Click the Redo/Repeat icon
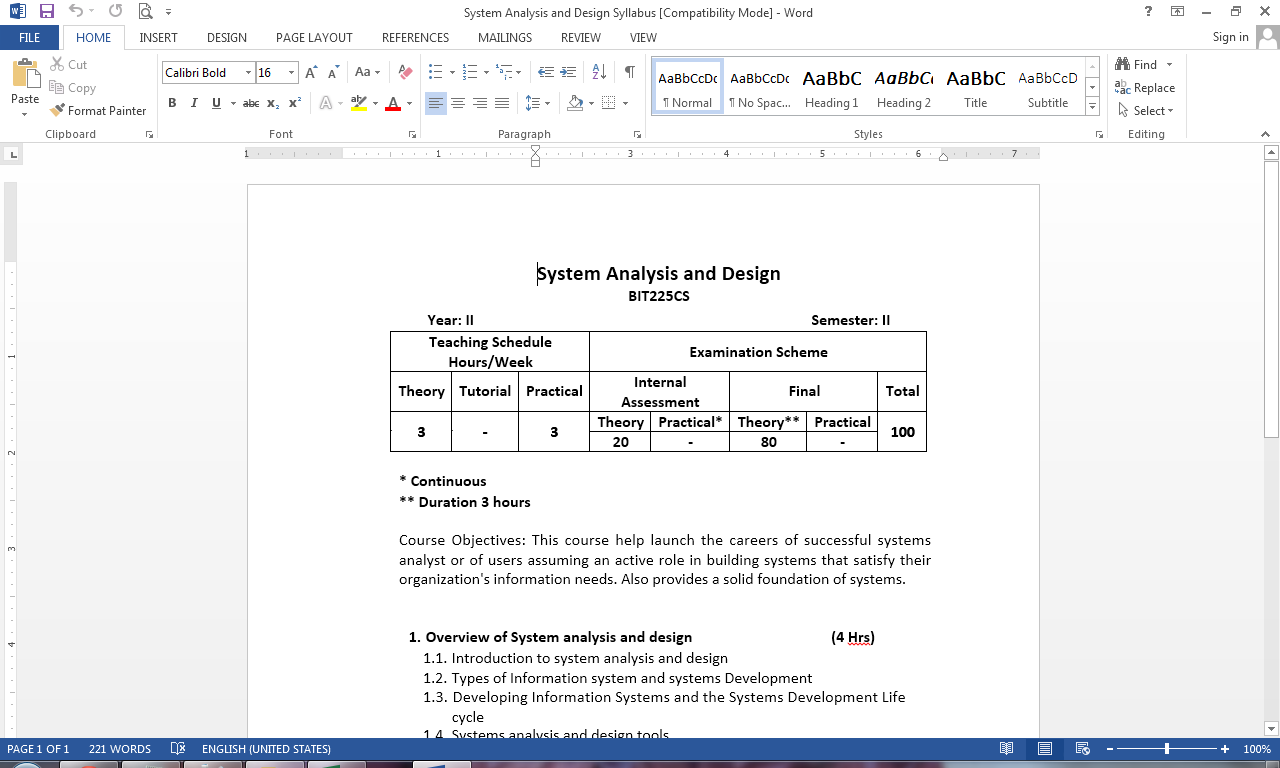Screen dimensions: 1280x768 [x=115, y=12]
